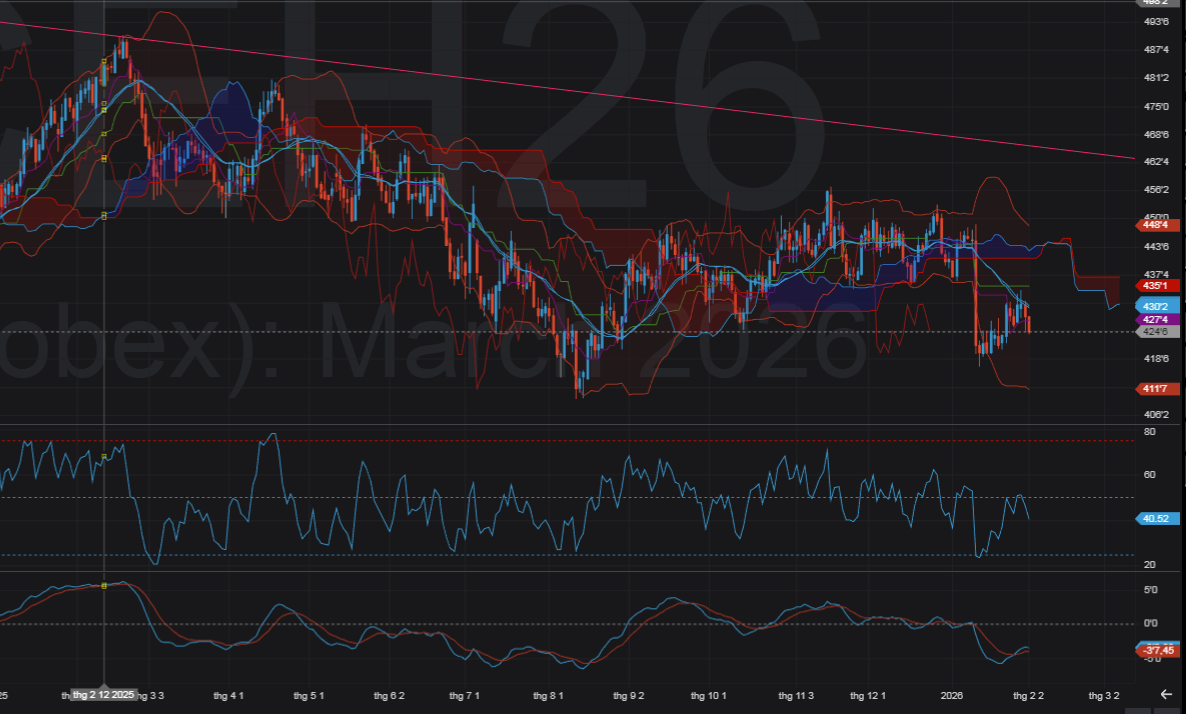The image size is (1186, 714).
Task: Click the 80 level on RSI axis
Action: click(x=1150, y=432)
